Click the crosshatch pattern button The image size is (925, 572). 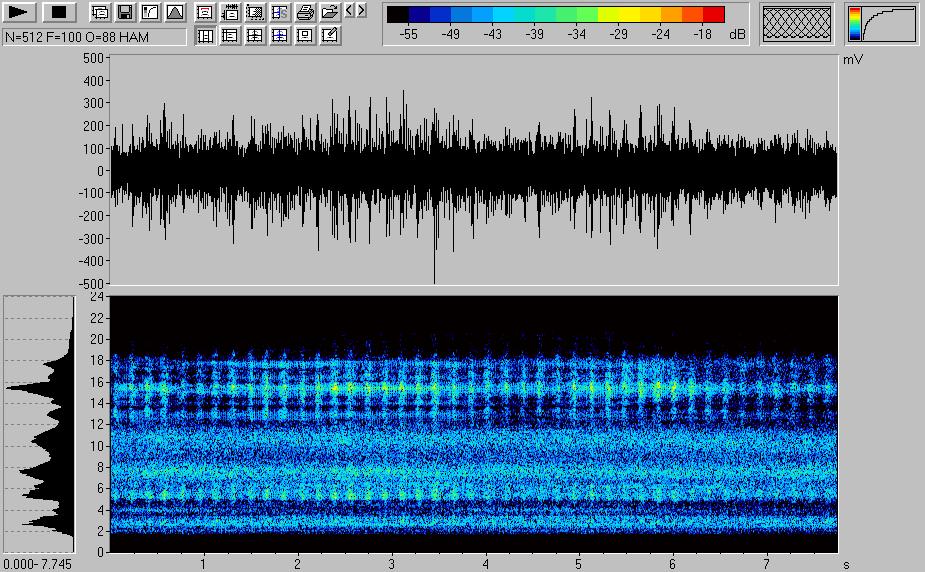[x=797, y=24]
